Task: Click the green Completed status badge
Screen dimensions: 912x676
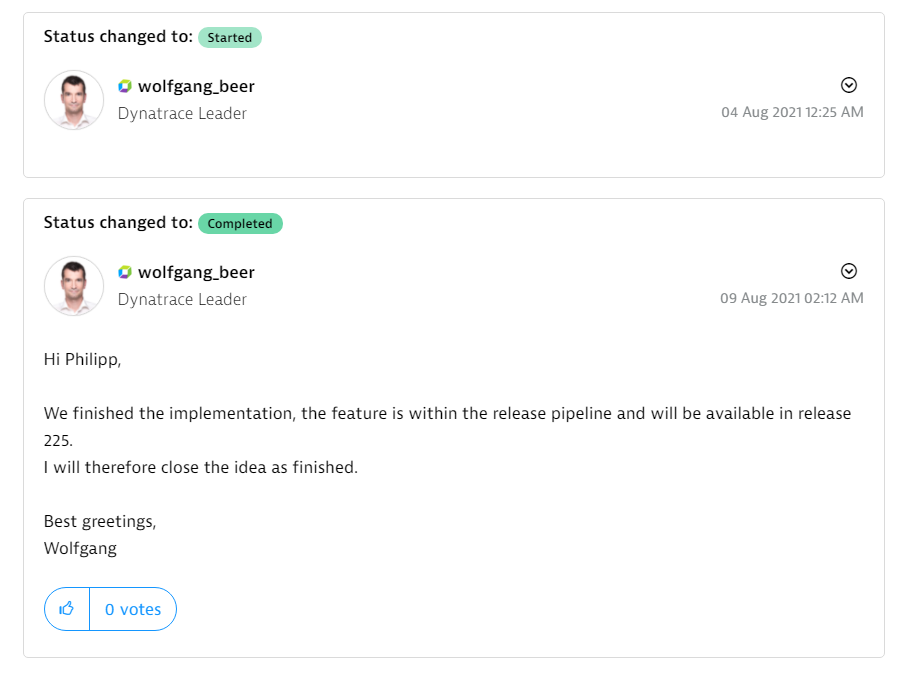Action: tap(240, 224)
